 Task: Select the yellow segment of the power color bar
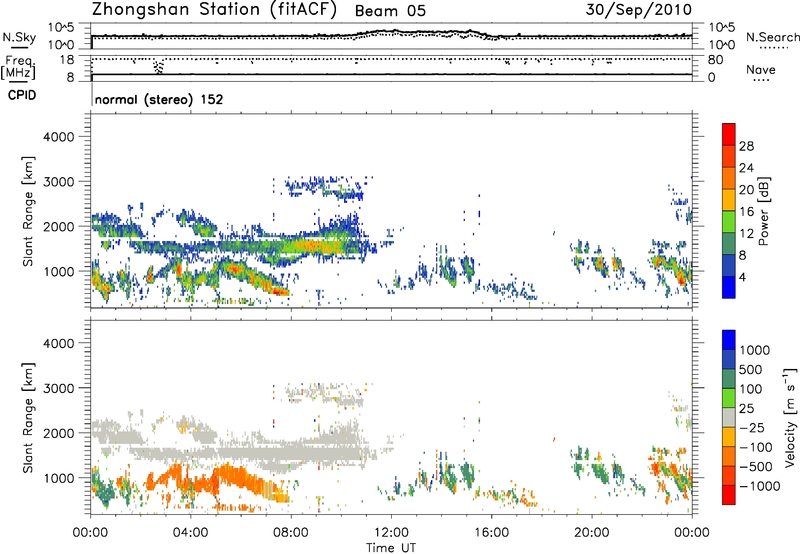click(729, 200)
